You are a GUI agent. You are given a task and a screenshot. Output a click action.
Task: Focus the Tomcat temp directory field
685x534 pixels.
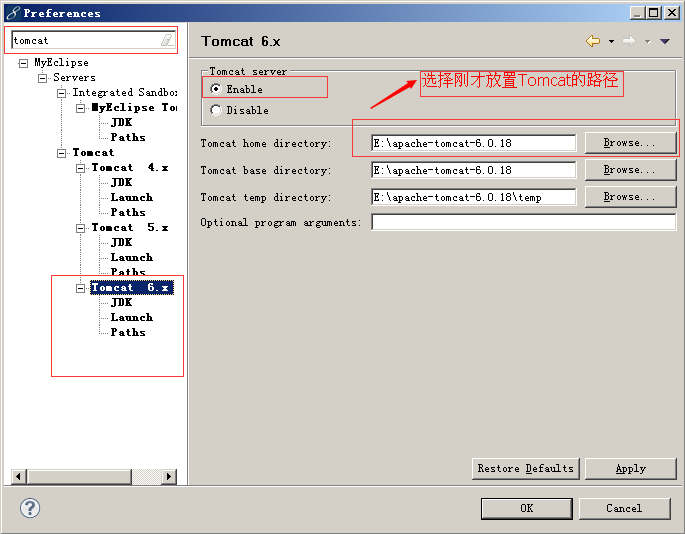click(x=474, y=197)
